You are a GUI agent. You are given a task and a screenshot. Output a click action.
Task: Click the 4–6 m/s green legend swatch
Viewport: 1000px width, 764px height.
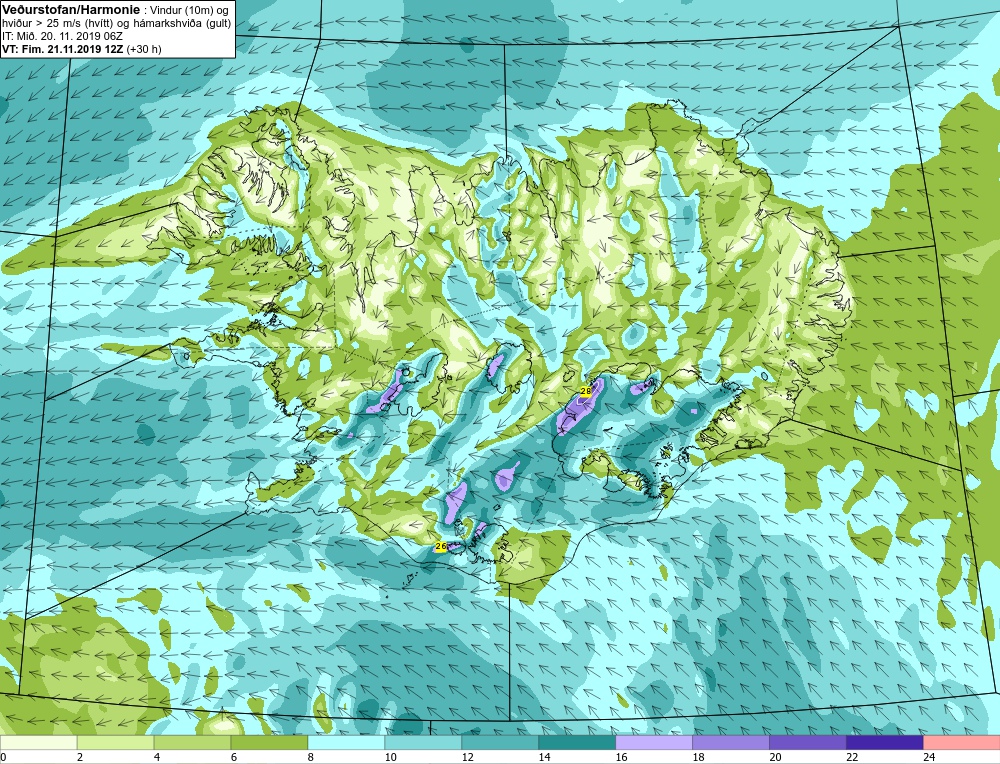(x=193, y=742)
